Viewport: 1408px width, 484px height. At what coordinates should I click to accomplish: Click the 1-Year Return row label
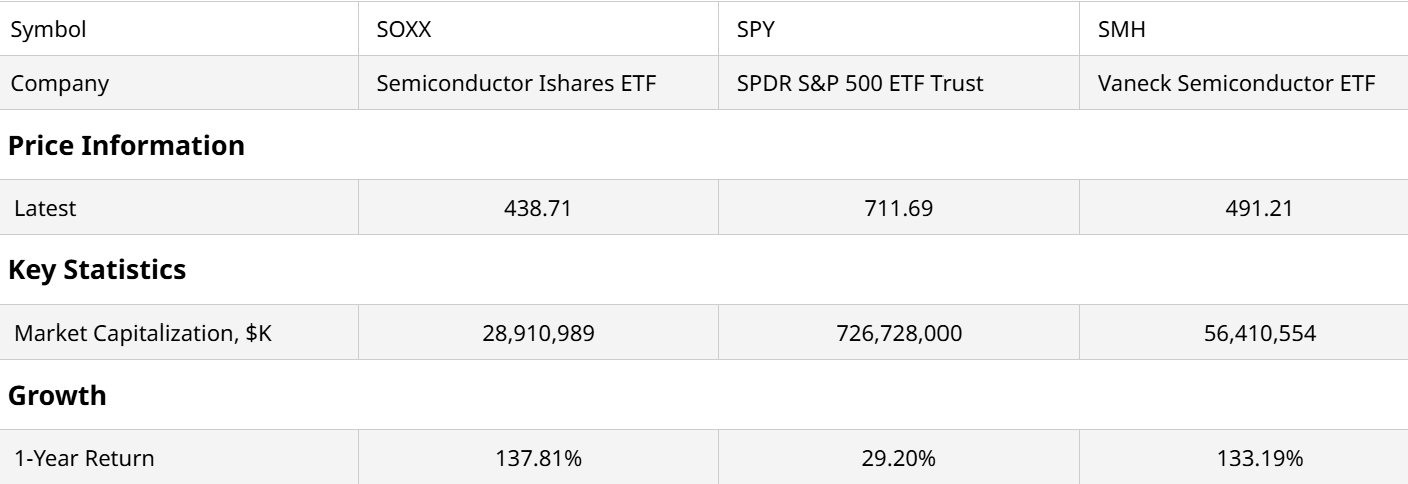coord(84,459)
